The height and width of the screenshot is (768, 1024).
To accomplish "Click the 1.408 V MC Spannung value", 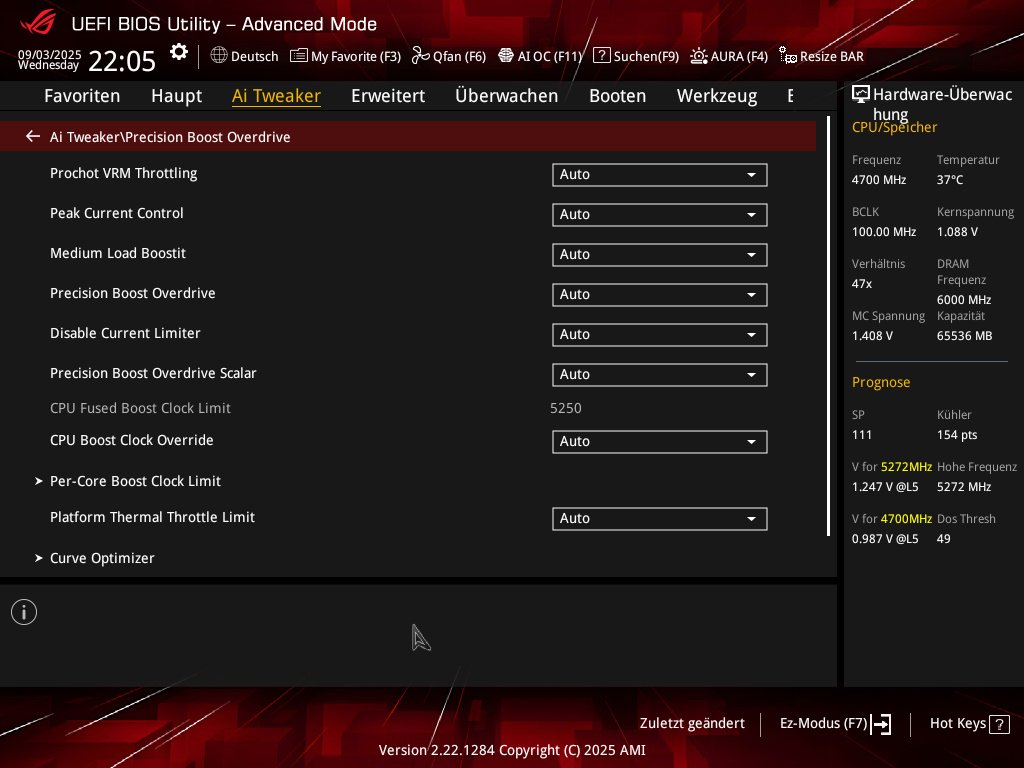I will click(872, 336).
